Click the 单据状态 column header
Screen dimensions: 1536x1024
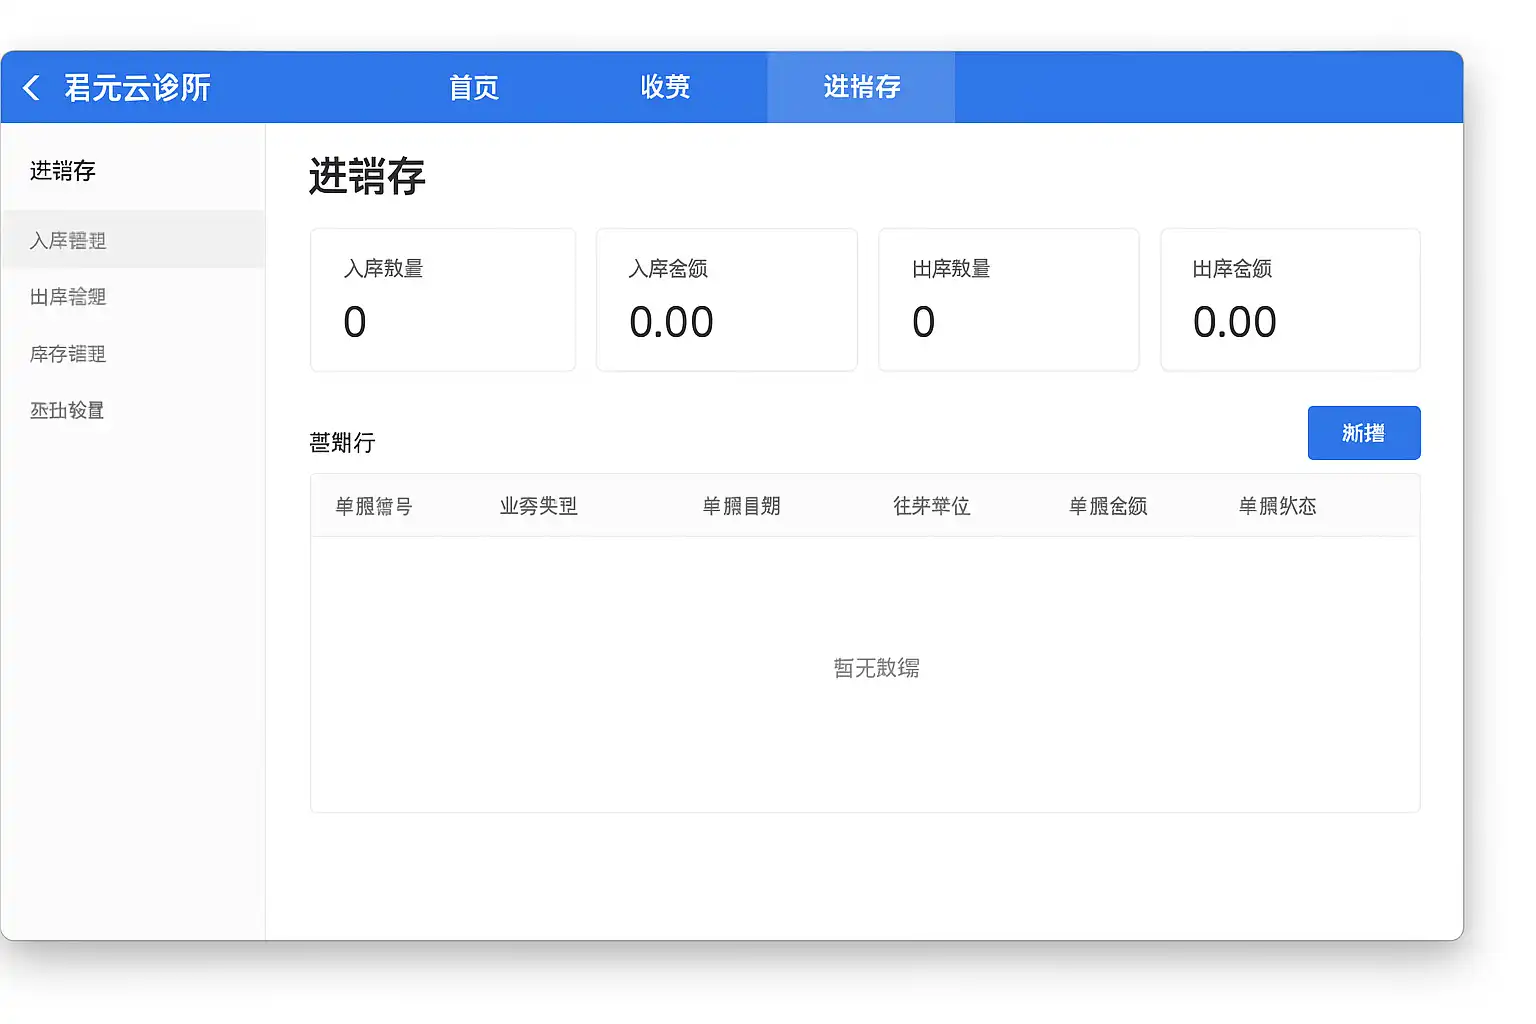point(1278,506)
